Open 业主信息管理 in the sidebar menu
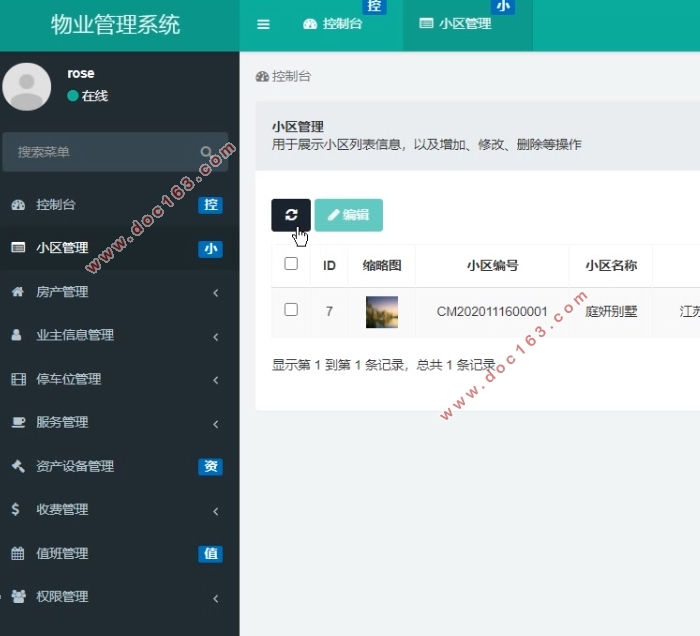The image size is (700, 636). (119, 335)
